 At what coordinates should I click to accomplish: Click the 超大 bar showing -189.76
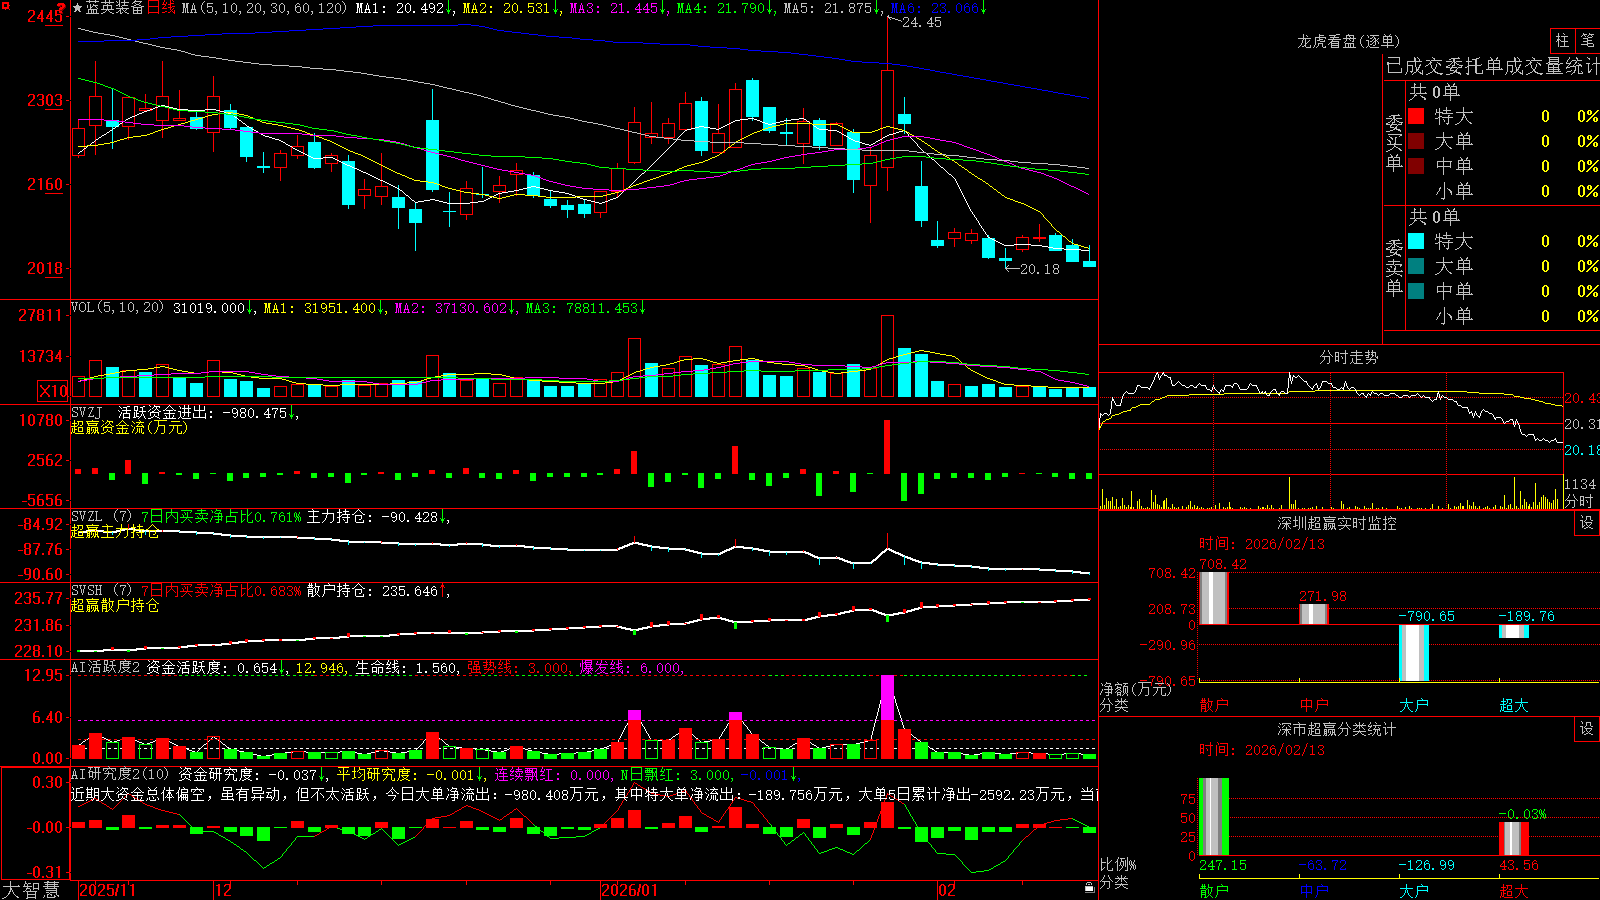pos(1514,631)
